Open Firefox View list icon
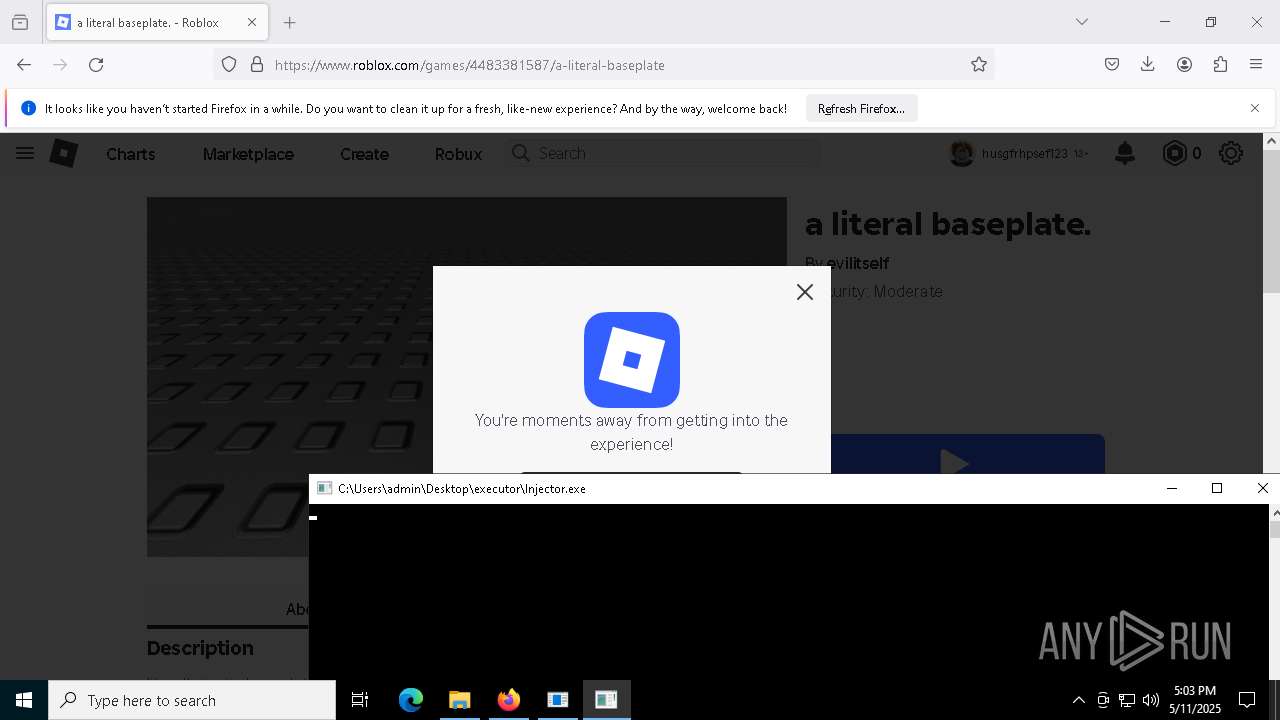The image size is (1280, 720). pos(20,22)
